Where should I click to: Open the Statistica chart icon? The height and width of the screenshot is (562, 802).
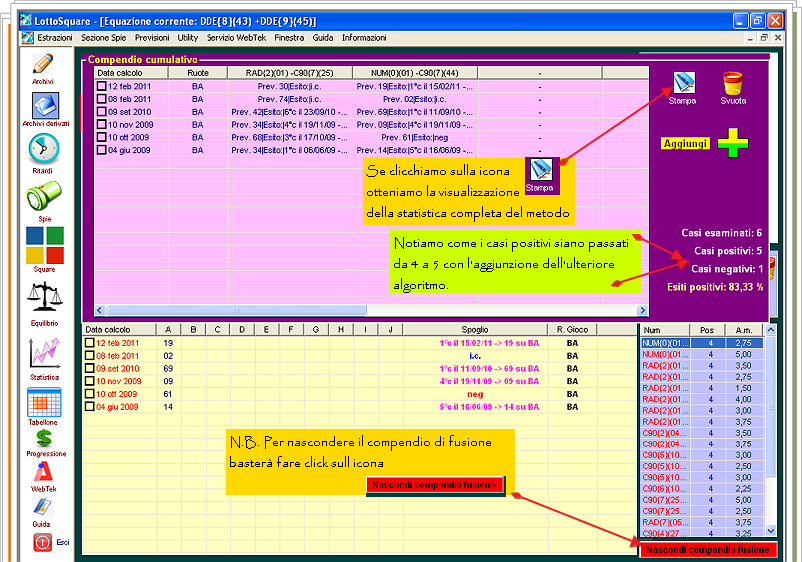point(44,353)
